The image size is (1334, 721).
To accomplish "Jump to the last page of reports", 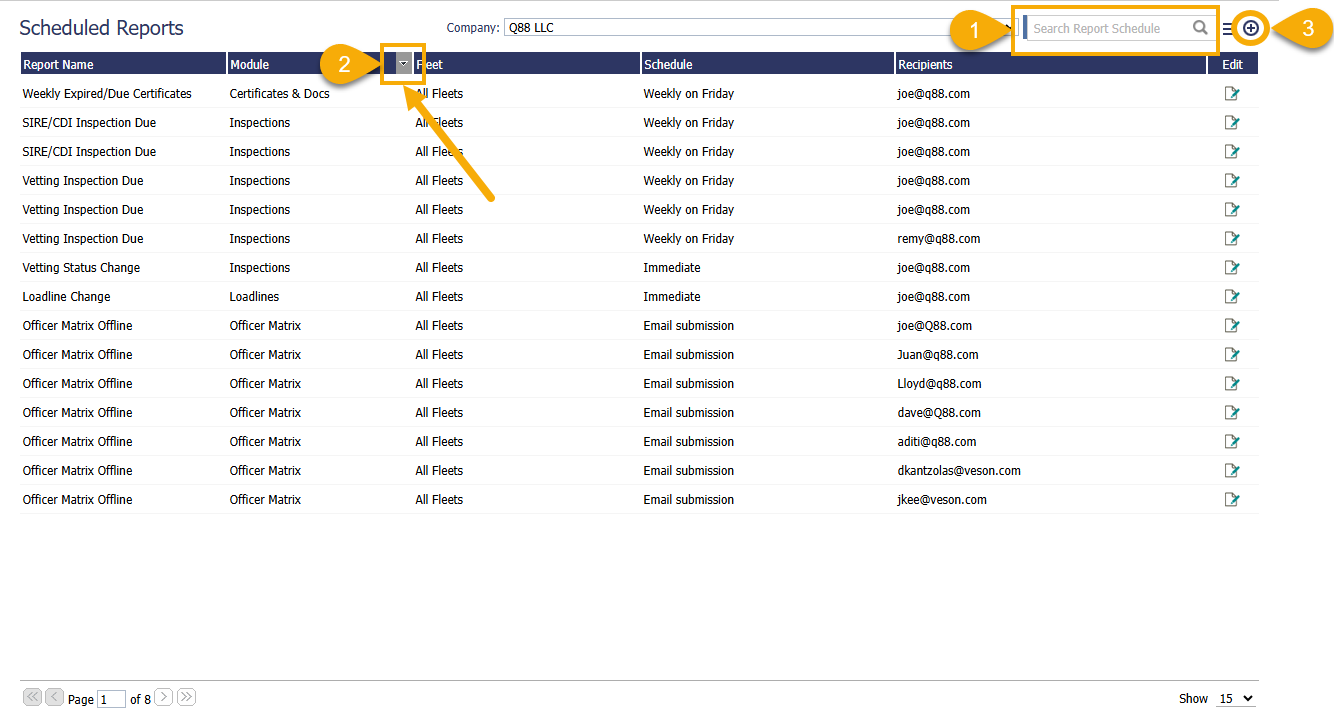I will point(186,698).
